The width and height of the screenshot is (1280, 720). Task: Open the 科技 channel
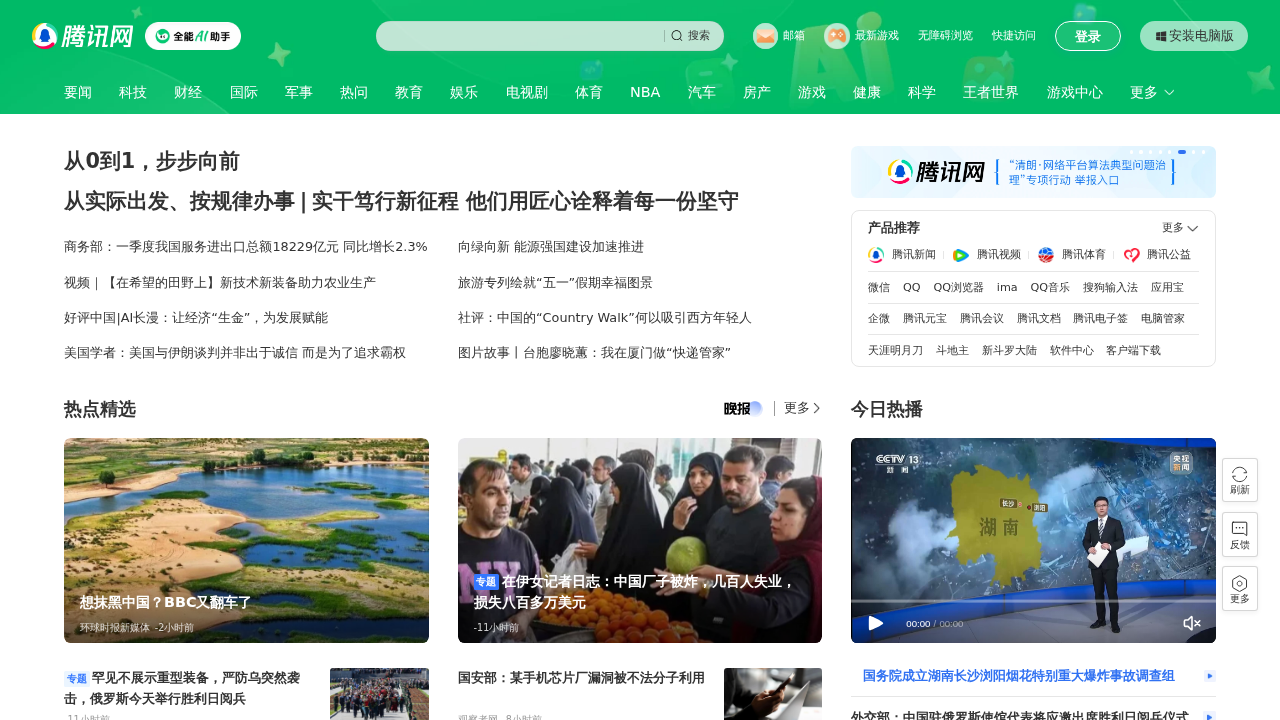click(x=133, y=92)
